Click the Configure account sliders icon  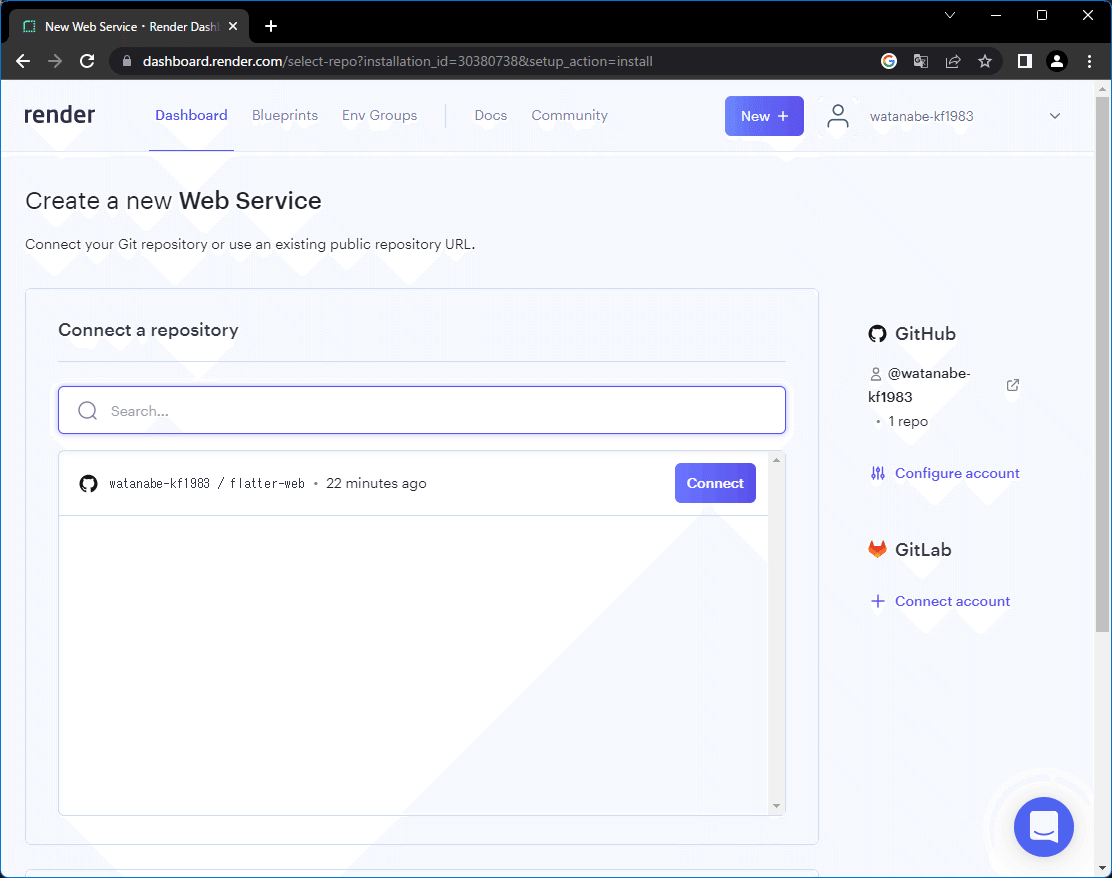pyautogui.click(x=878, y=473)
